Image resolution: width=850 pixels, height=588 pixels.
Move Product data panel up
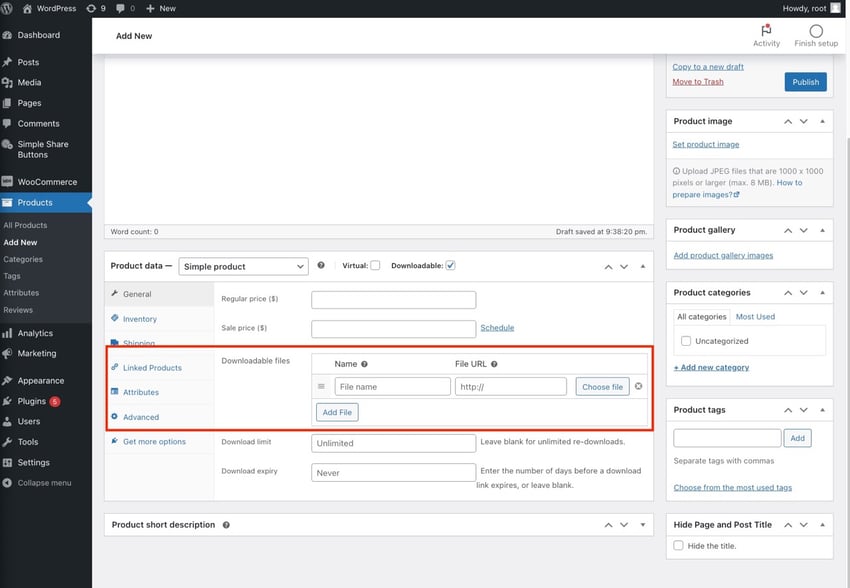(x=608, y=267)
